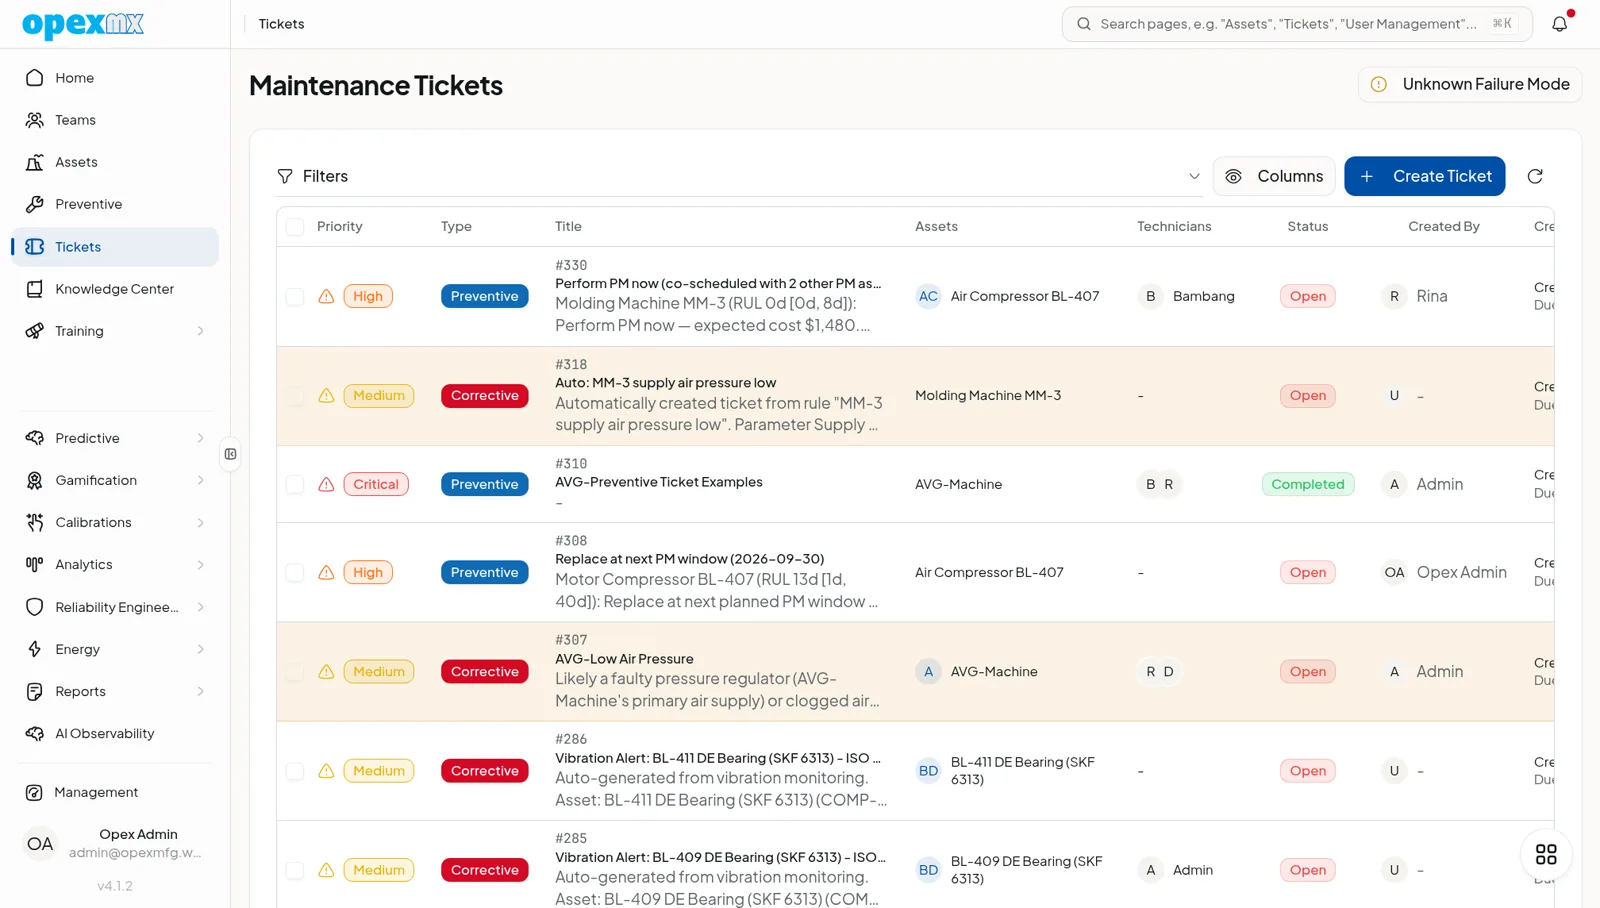This screenshot has height=908, width=1600.
Task: Click the warning icon on ticket #330
Action: click(x=326, y=296)
